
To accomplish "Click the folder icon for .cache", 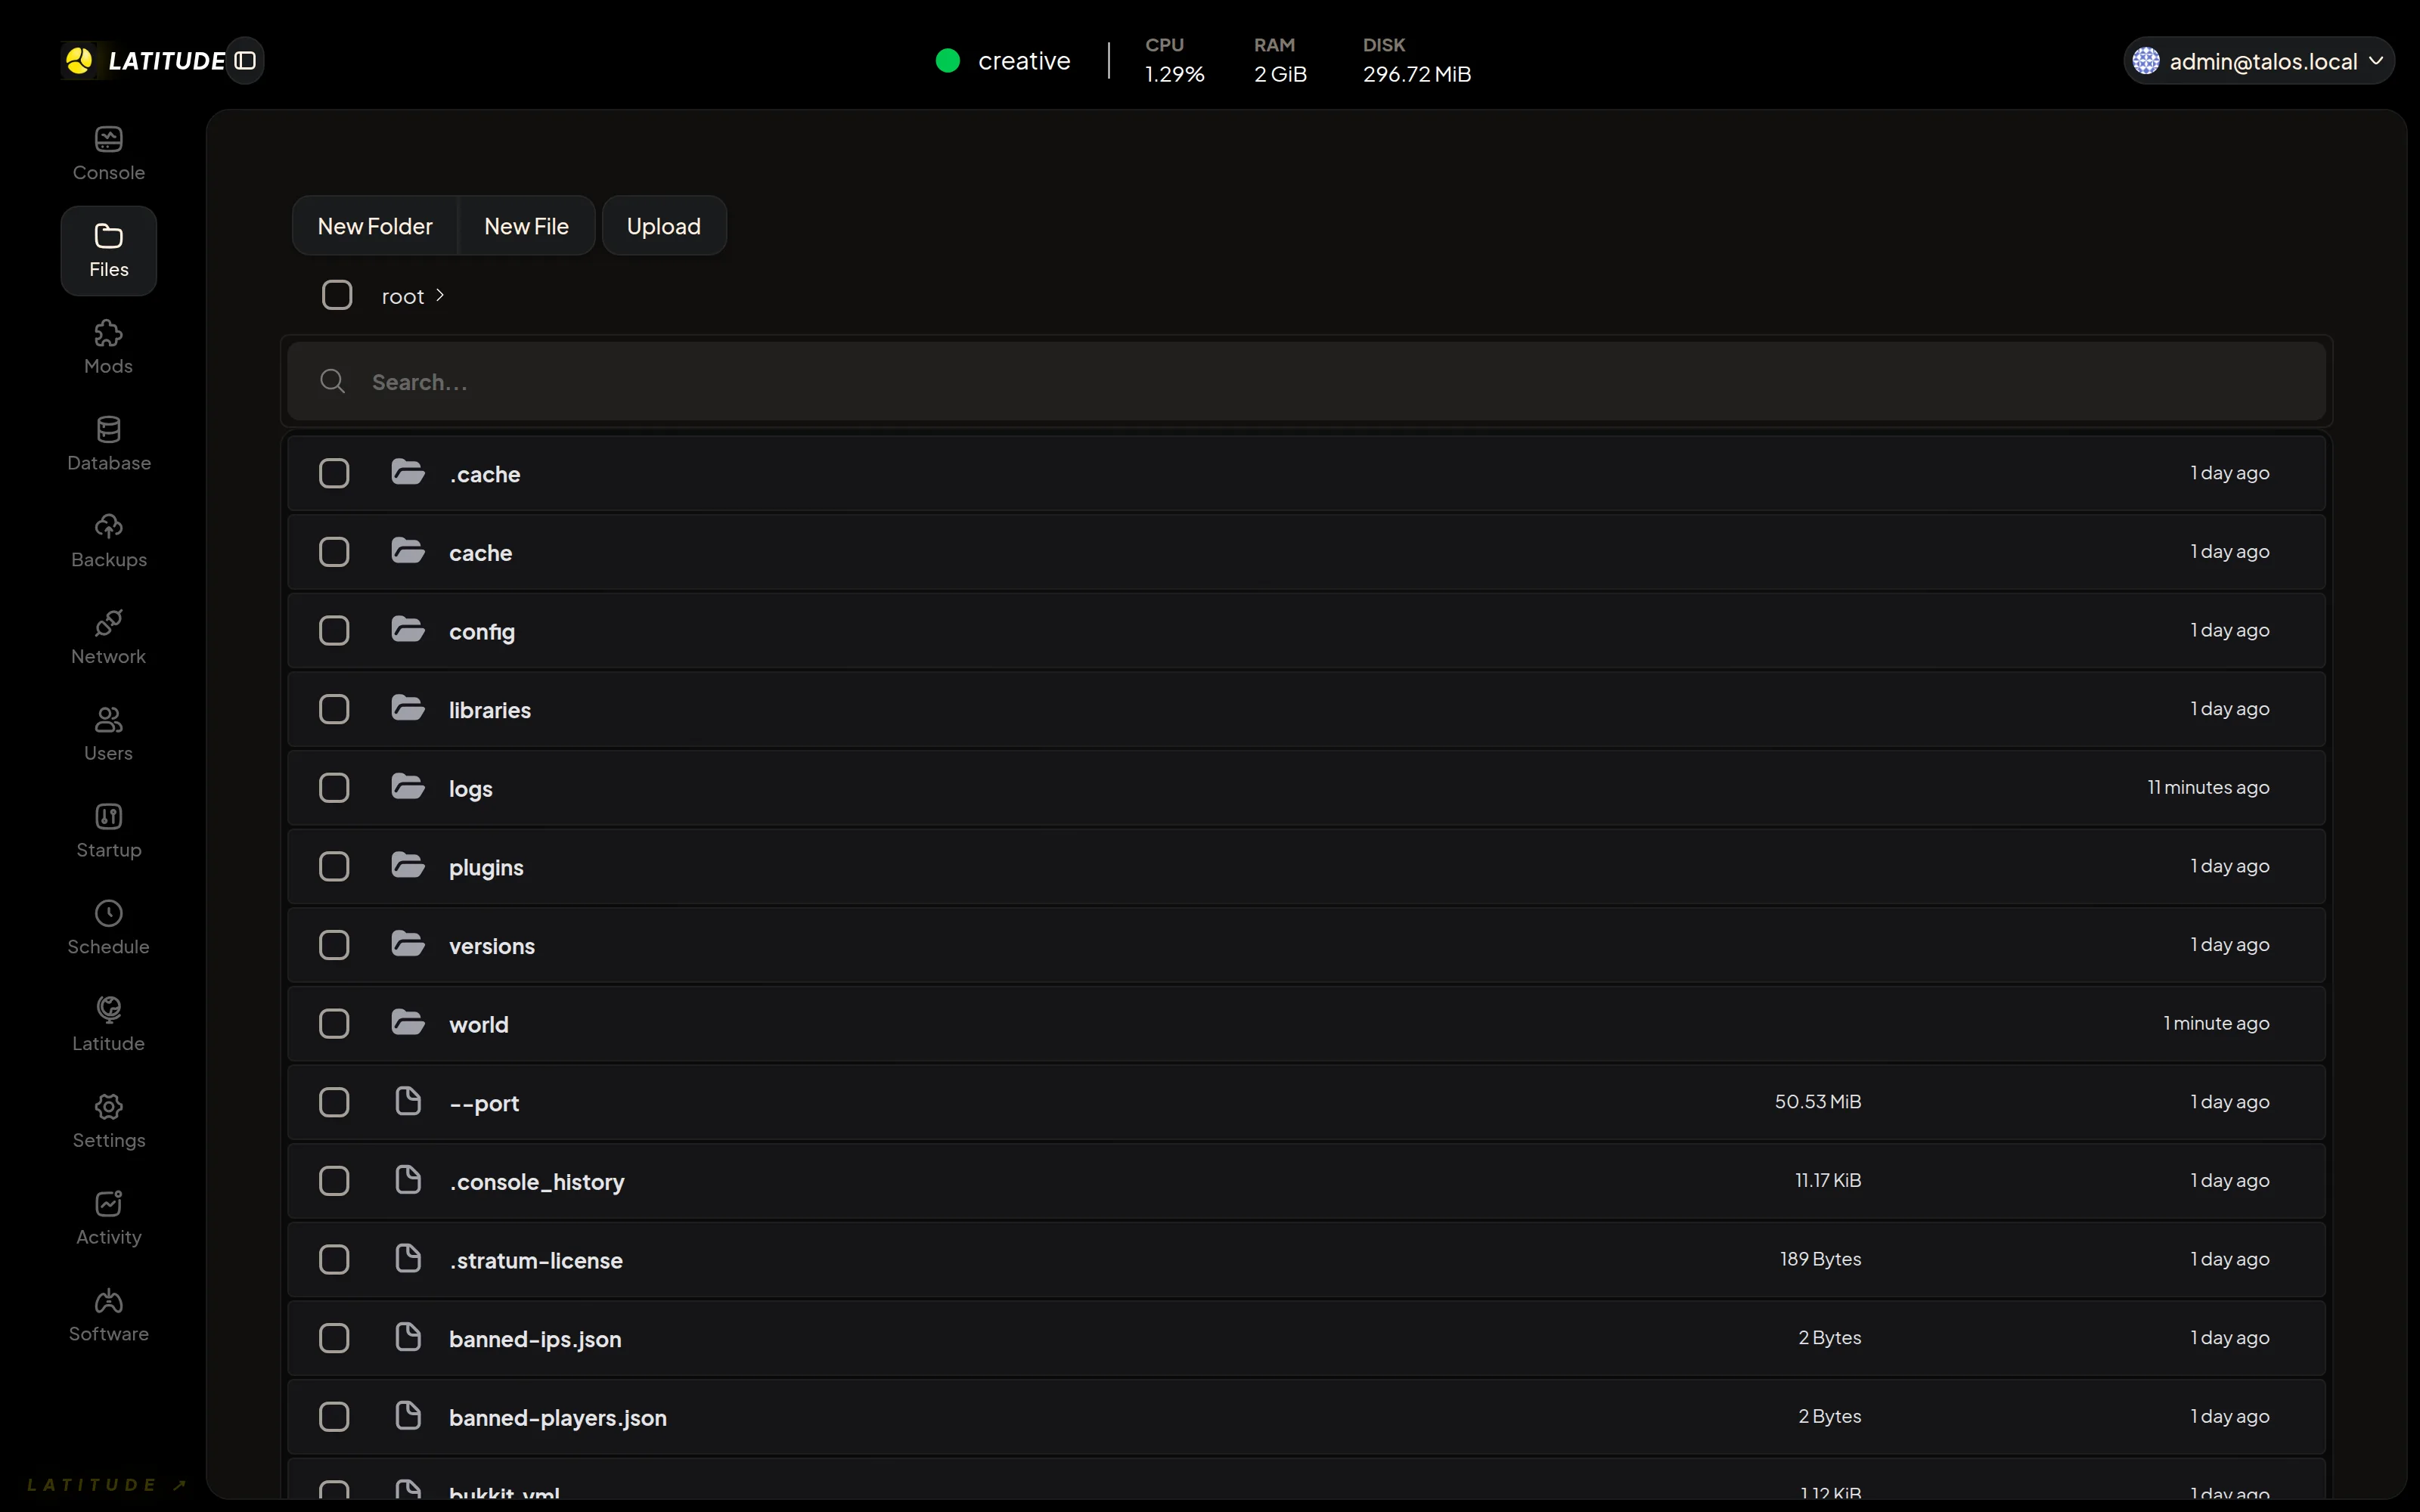I will [408, 472].
